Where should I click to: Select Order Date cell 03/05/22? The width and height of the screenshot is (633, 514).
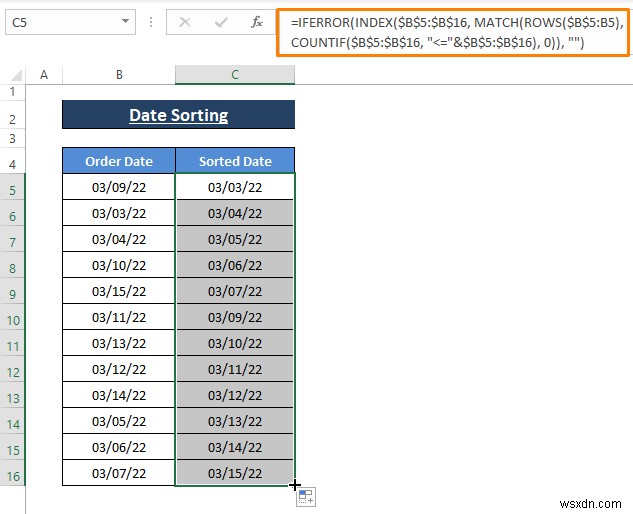tap(119, 421)
